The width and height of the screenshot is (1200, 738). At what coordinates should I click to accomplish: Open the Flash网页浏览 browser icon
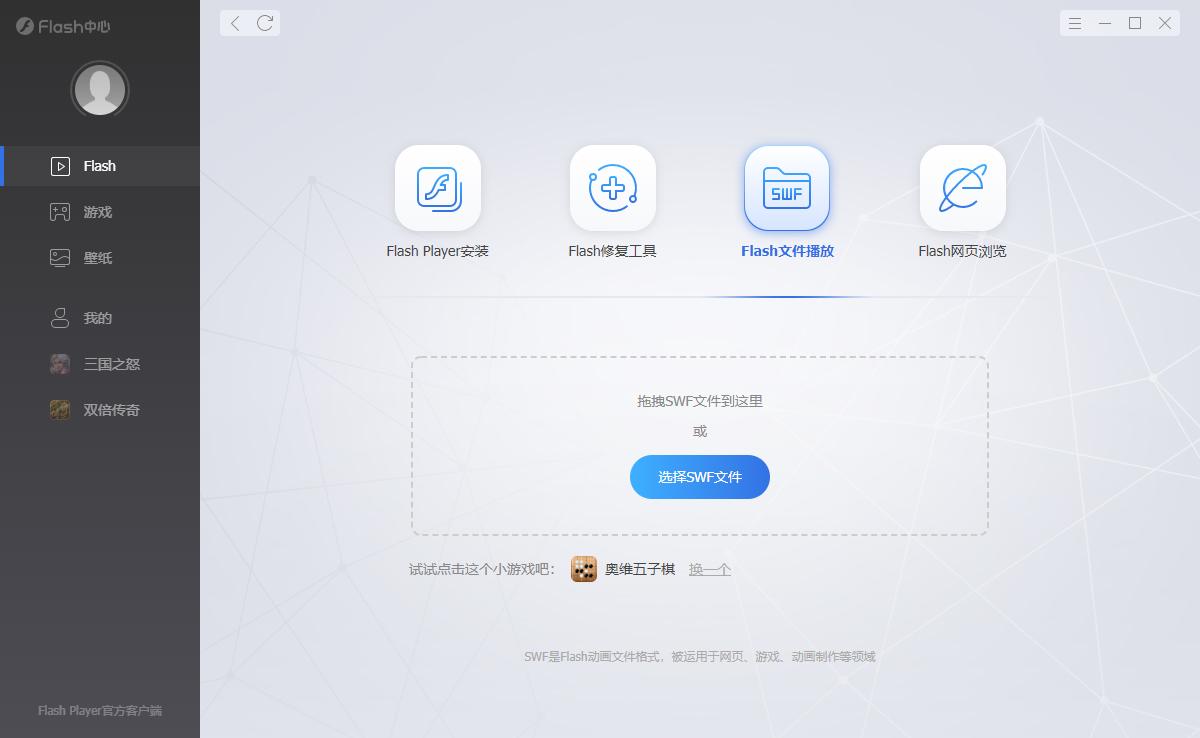click(963, 188)
